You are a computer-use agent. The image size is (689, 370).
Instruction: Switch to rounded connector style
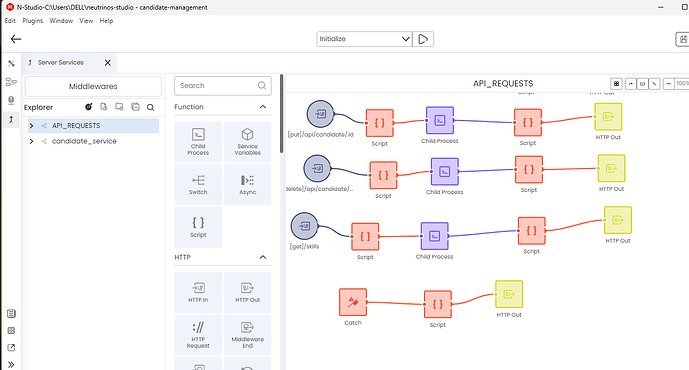coord(642,83)
